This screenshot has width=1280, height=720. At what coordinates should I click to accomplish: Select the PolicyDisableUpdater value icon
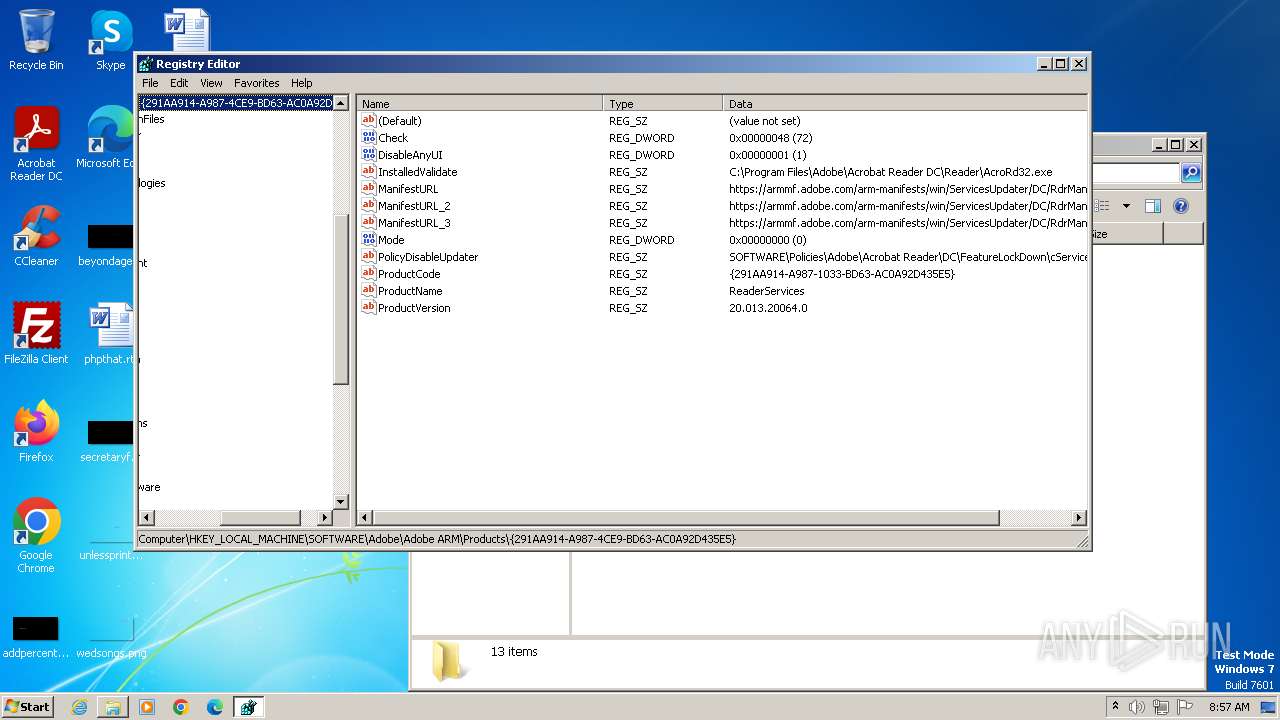tap(368, 257)
